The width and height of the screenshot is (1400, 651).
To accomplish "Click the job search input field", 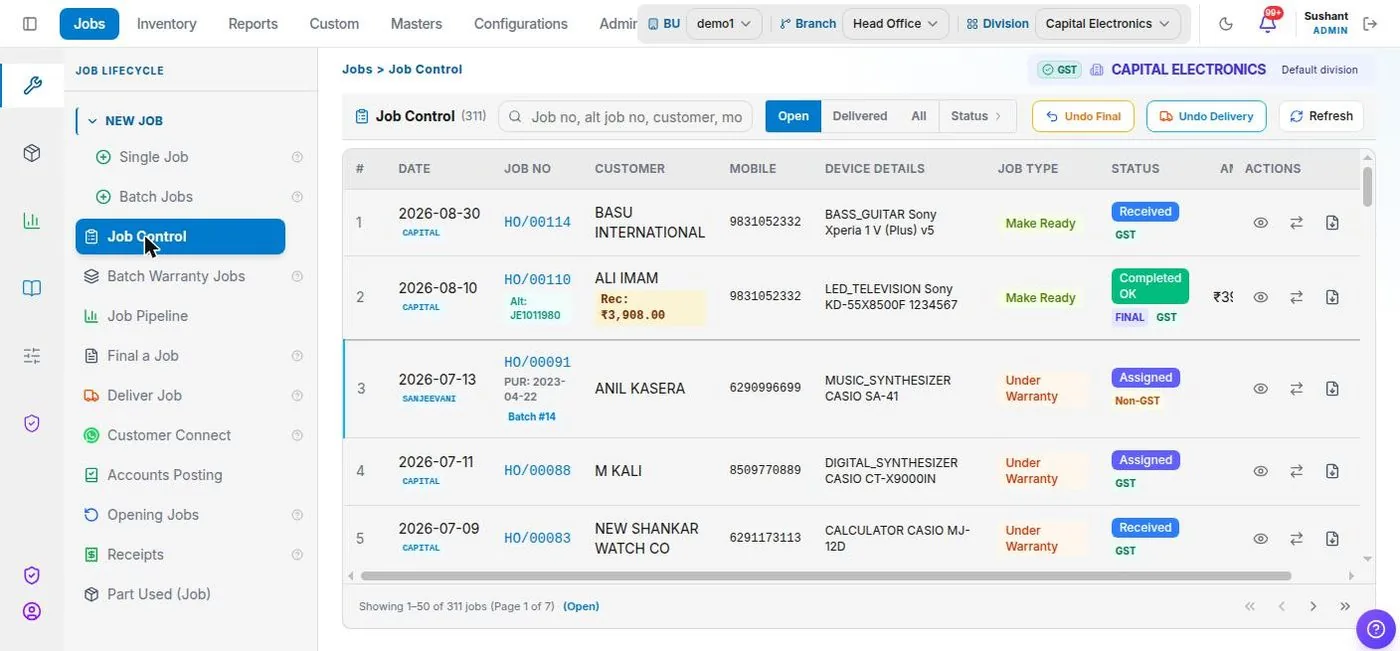I will (x=626, y=116).
